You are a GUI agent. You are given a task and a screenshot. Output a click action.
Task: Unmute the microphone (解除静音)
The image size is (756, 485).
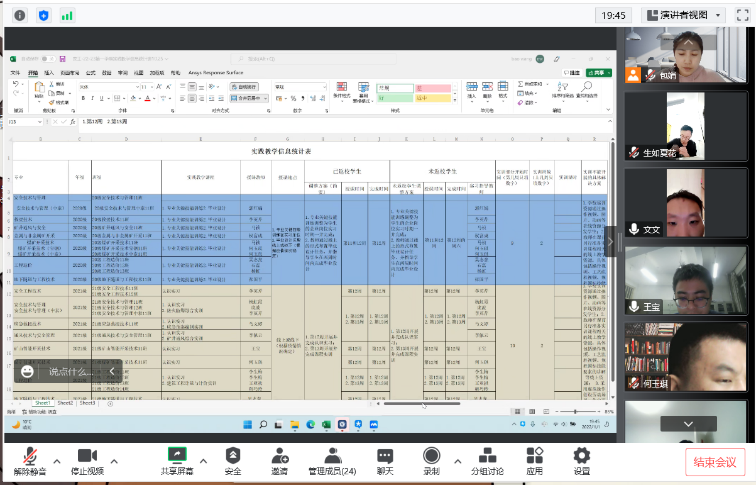tap(30, 461)
